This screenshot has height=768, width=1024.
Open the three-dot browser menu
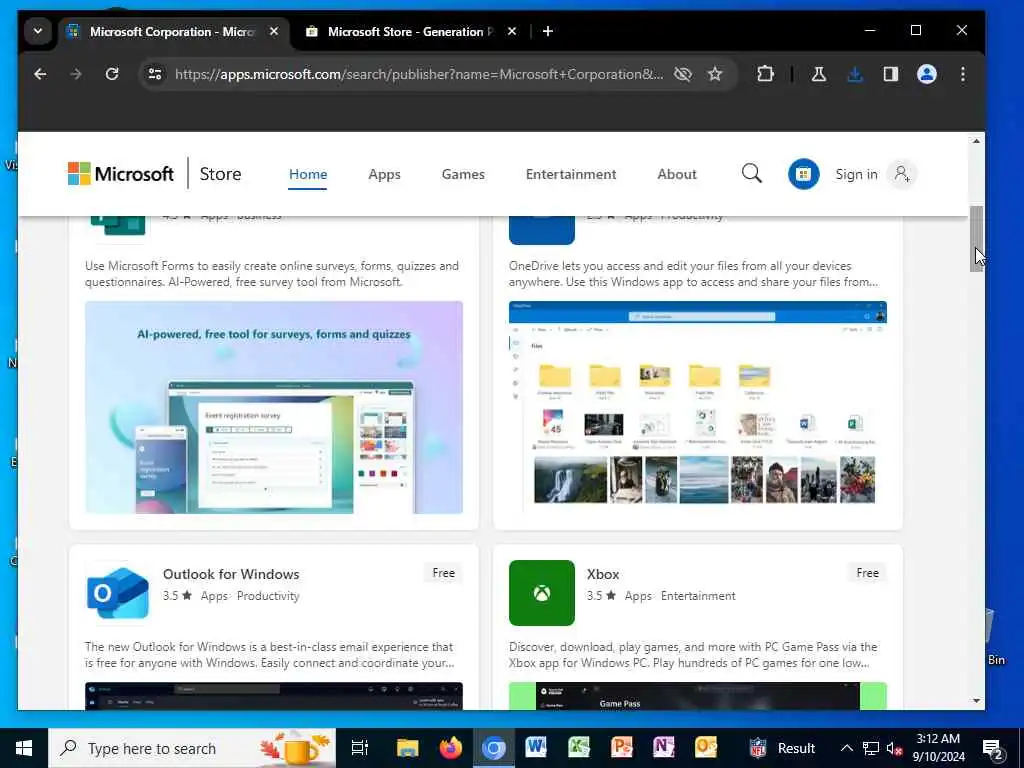click(x=963, y=74)
